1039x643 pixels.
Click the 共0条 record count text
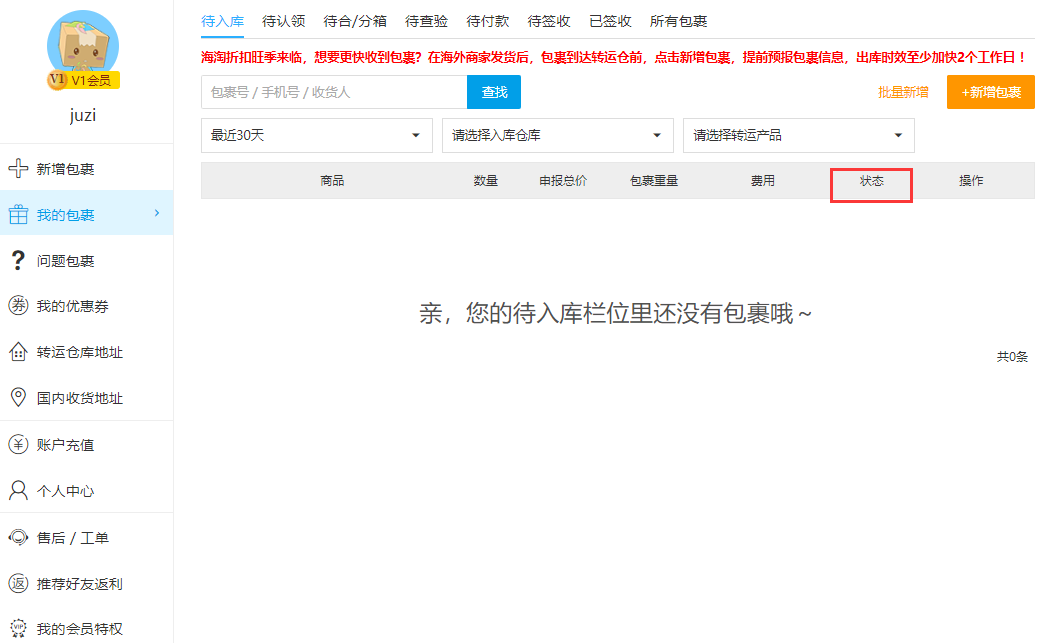[1012, 357]
